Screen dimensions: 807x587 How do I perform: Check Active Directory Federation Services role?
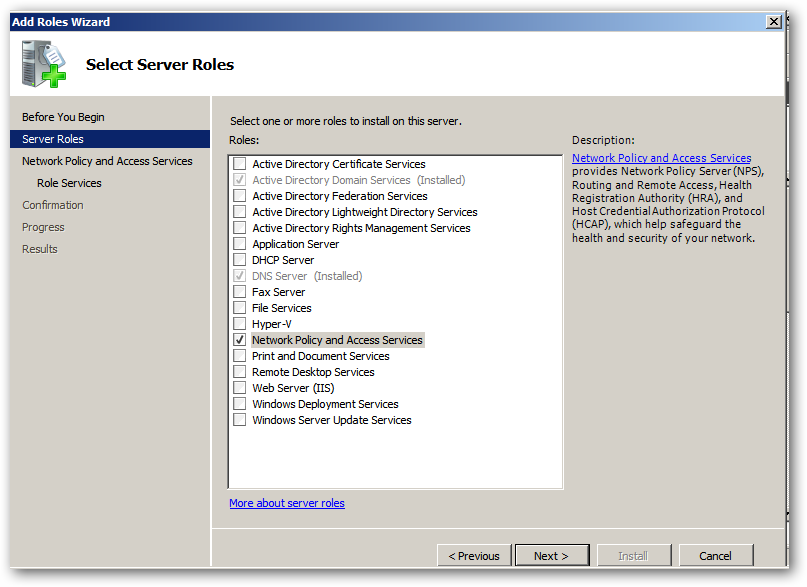239,196
